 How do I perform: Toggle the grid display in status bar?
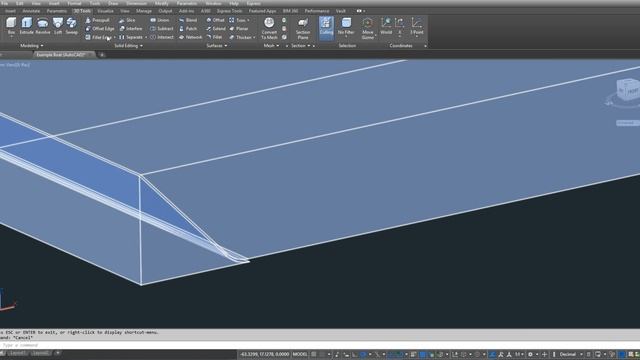pos(313,354)
